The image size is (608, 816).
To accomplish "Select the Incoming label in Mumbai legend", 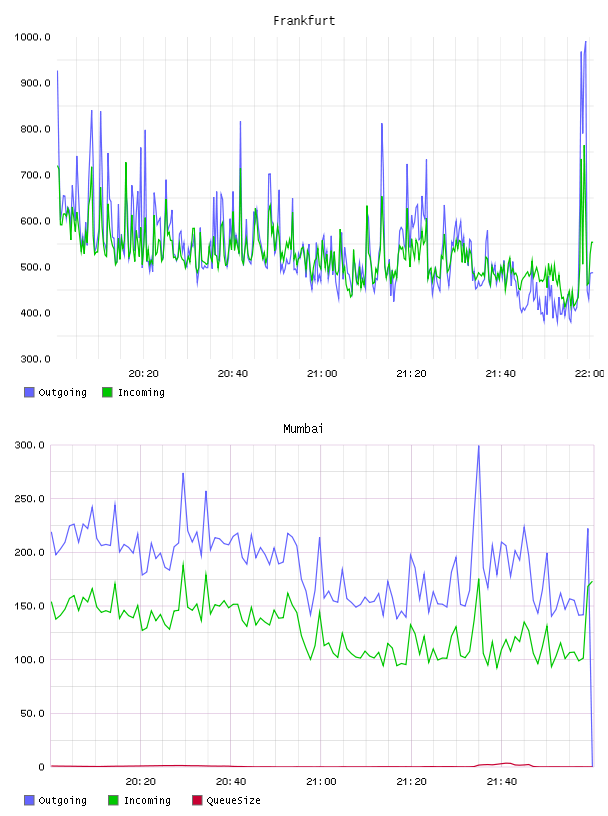I will point(147,800).
